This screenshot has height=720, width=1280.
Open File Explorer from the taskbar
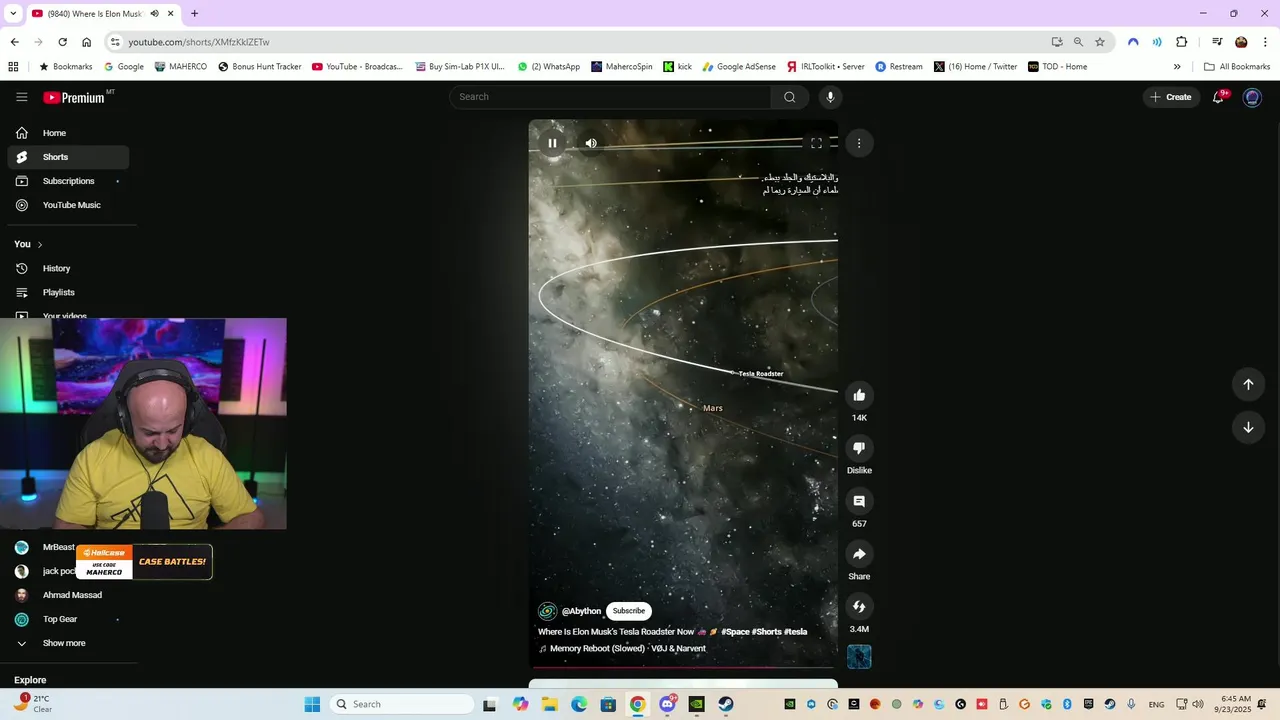coord(550,704)
